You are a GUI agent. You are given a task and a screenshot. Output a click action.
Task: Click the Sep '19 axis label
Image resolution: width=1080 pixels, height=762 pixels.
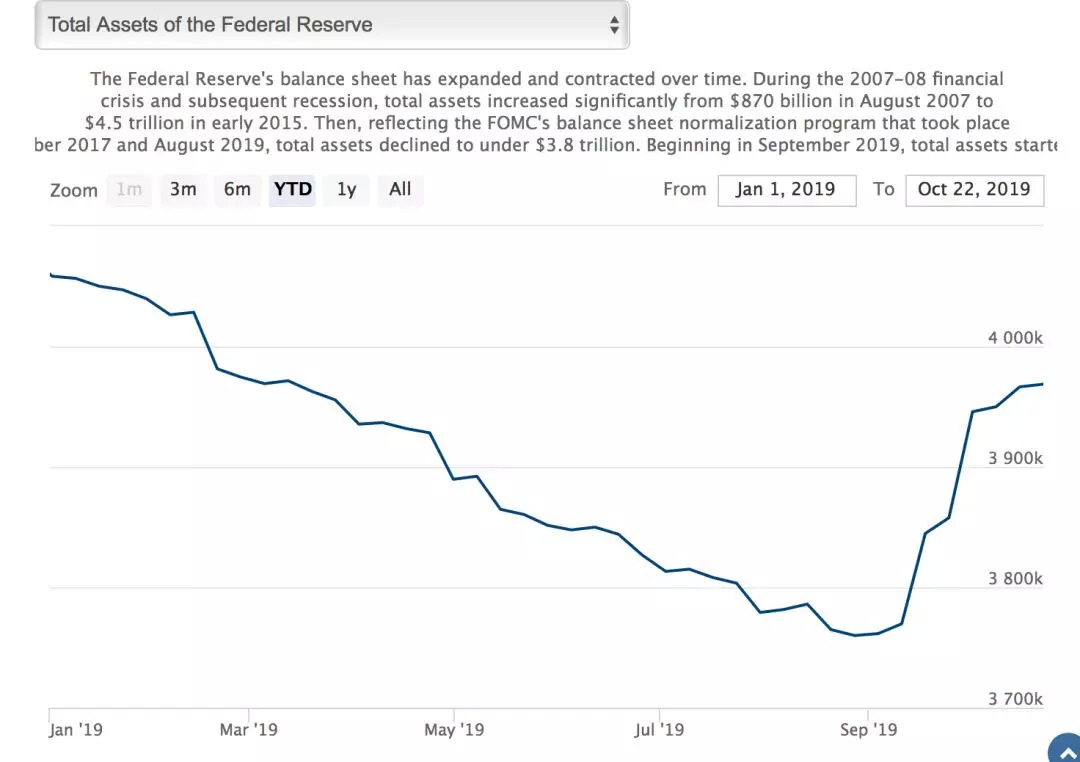tap(869, 730)
